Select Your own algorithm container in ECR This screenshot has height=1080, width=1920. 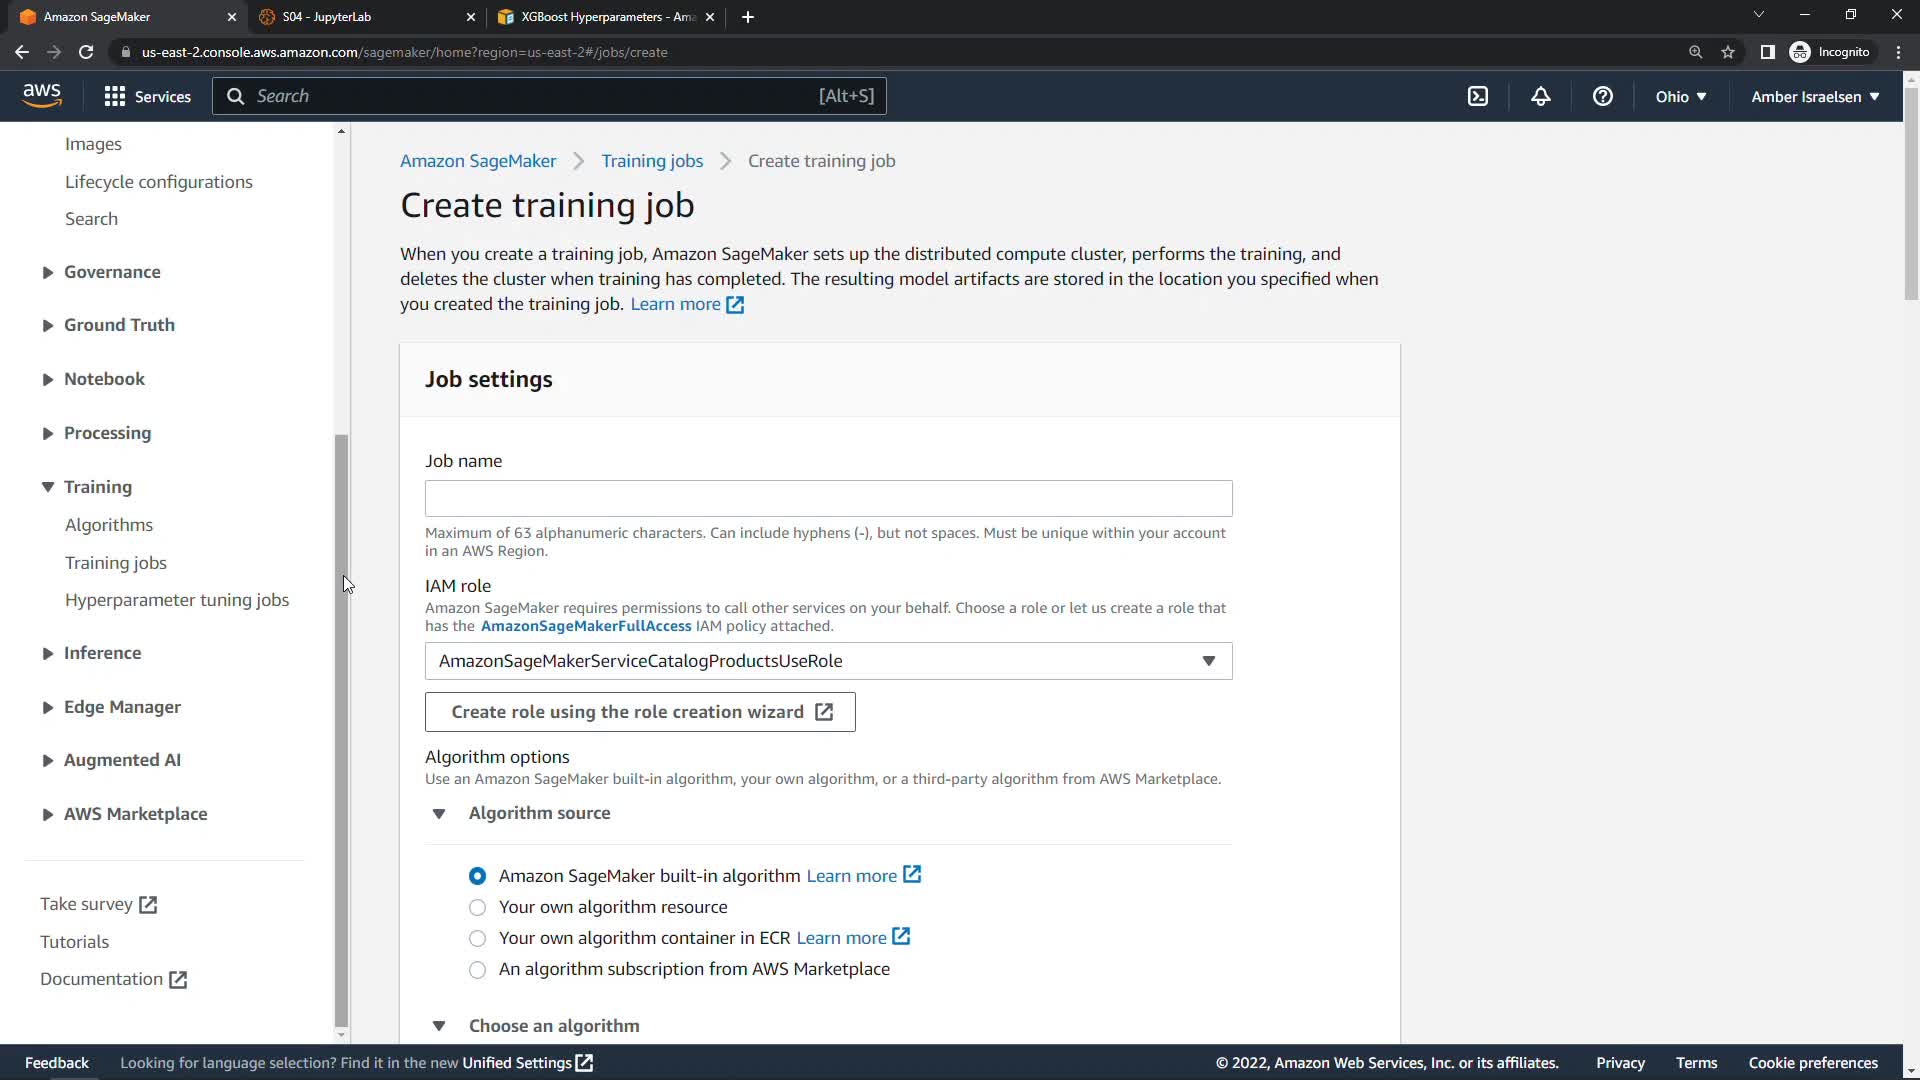pos(477,938)
